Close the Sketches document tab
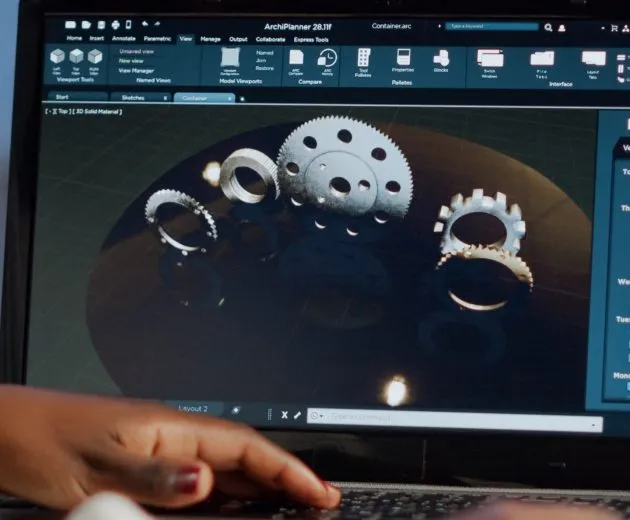 tap(165, 98)
